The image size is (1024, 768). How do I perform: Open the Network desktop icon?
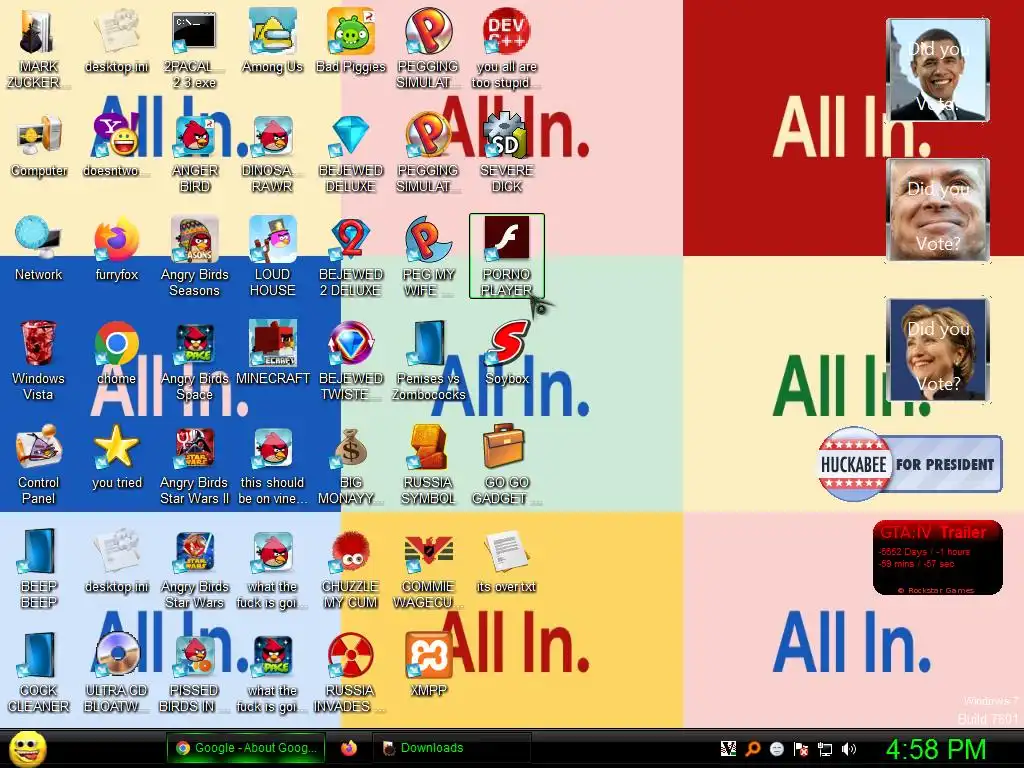[x=39, y=249]
